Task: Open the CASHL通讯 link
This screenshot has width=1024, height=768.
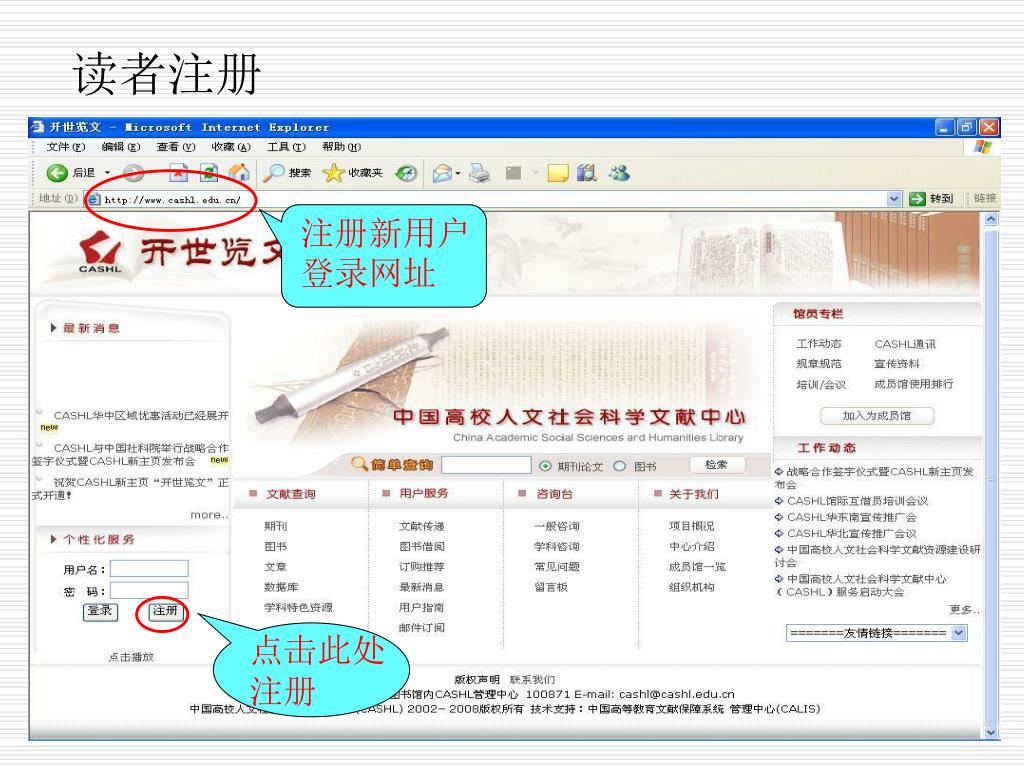Action: tap(904, 344)
